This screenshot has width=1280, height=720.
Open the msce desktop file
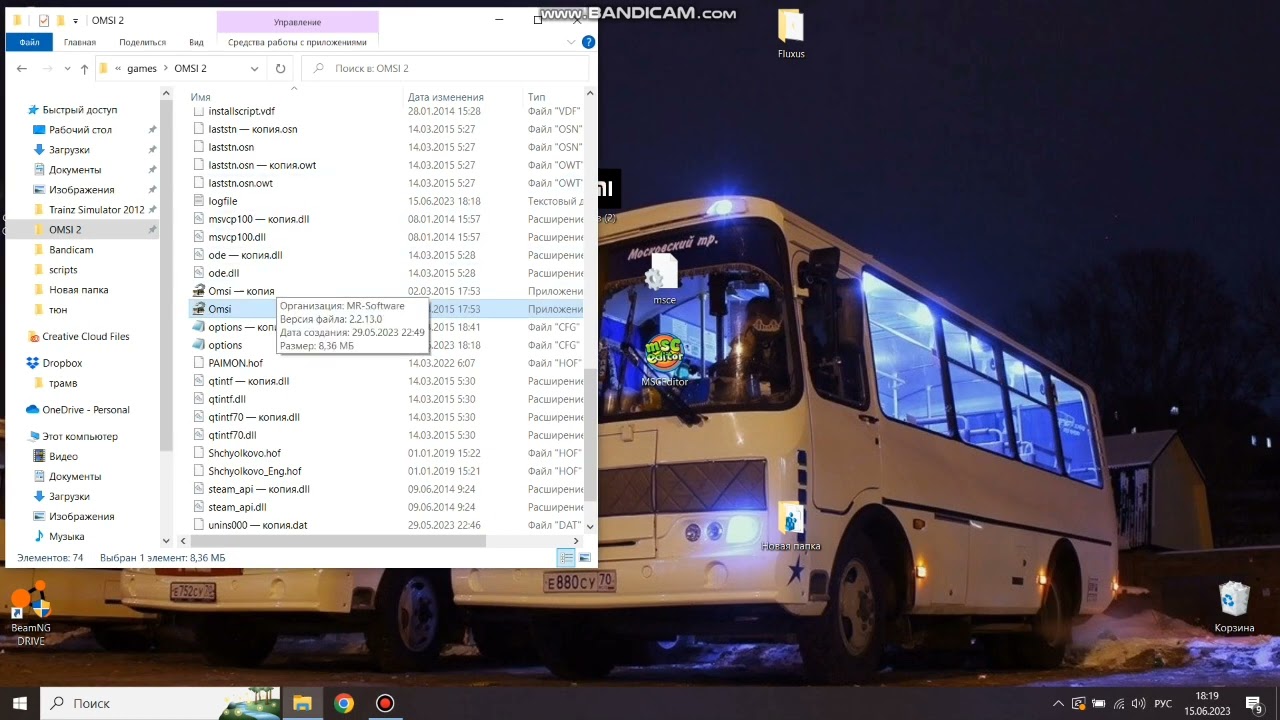[664, 280]
